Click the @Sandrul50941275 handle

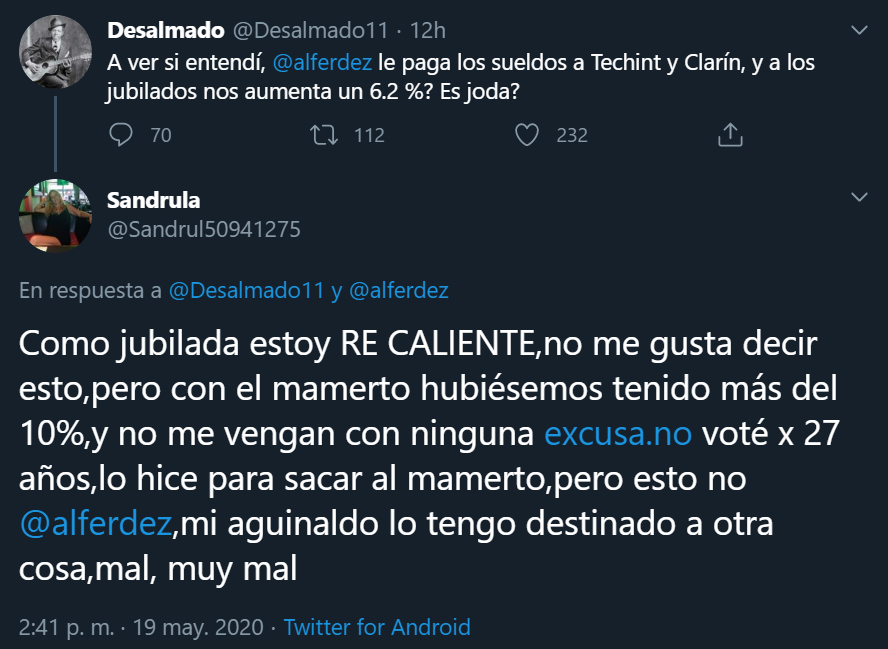[203, 229]
